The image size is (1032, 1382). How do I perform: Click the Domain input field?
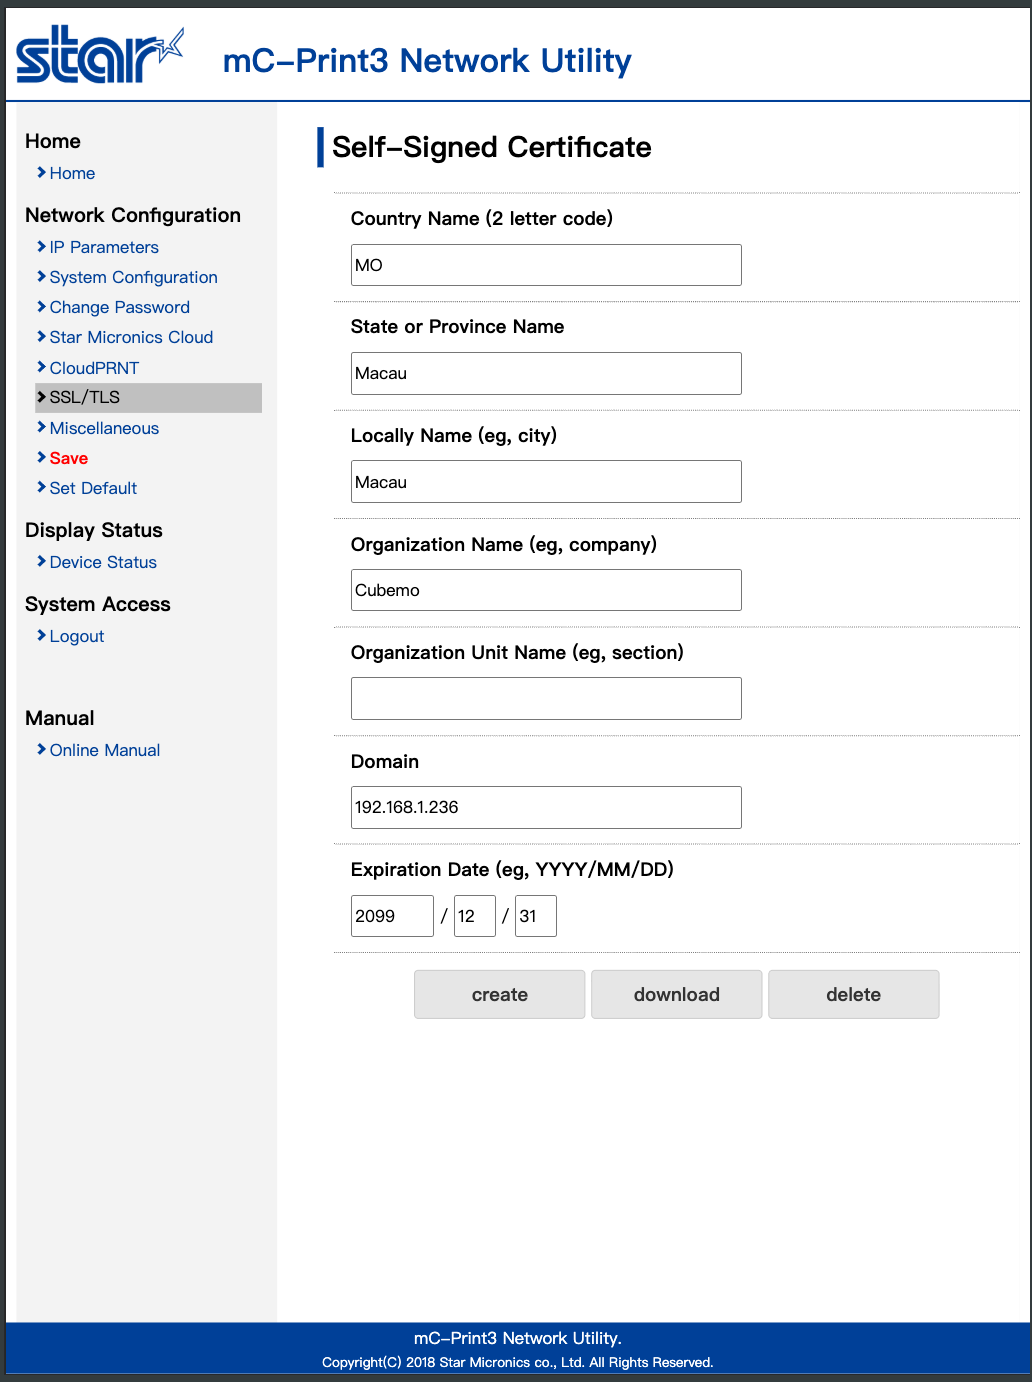pyautogui.click(x=546, y=807)
